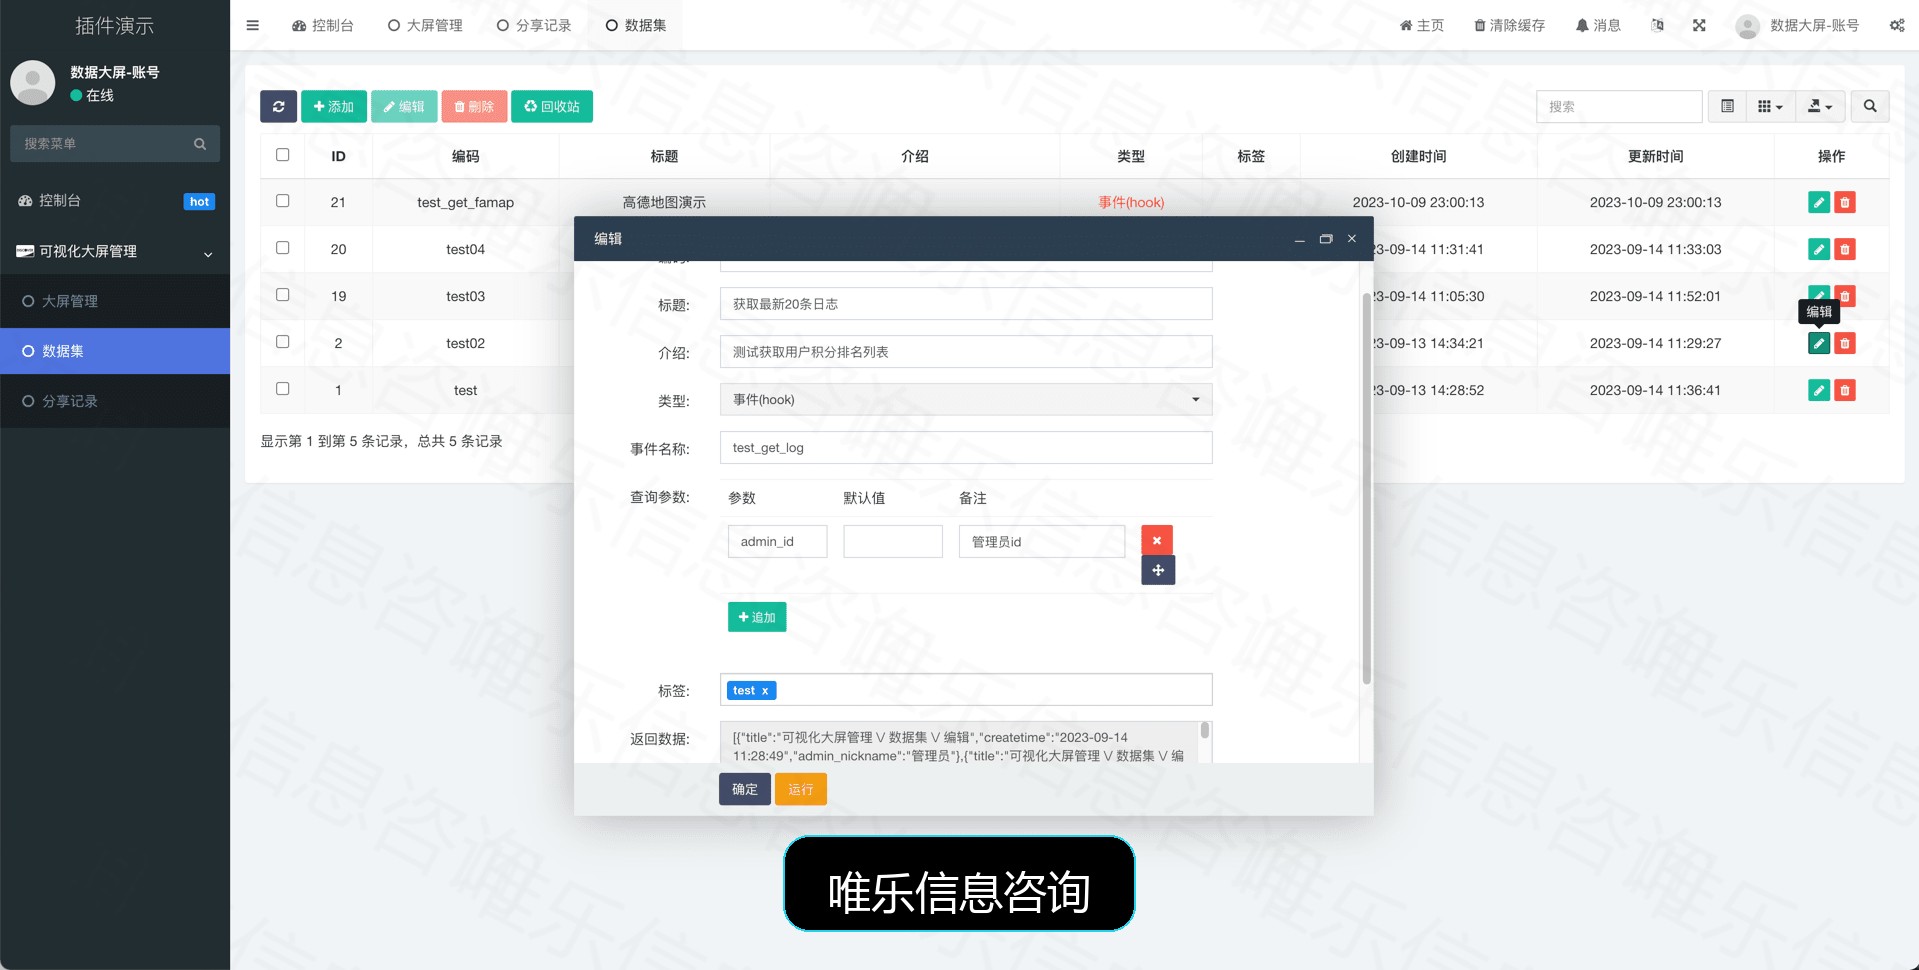1919x970 pixels.
Task: Edit row 1 test with green pencil icon
Action: pyautogui.click(x=1819, y=390)
